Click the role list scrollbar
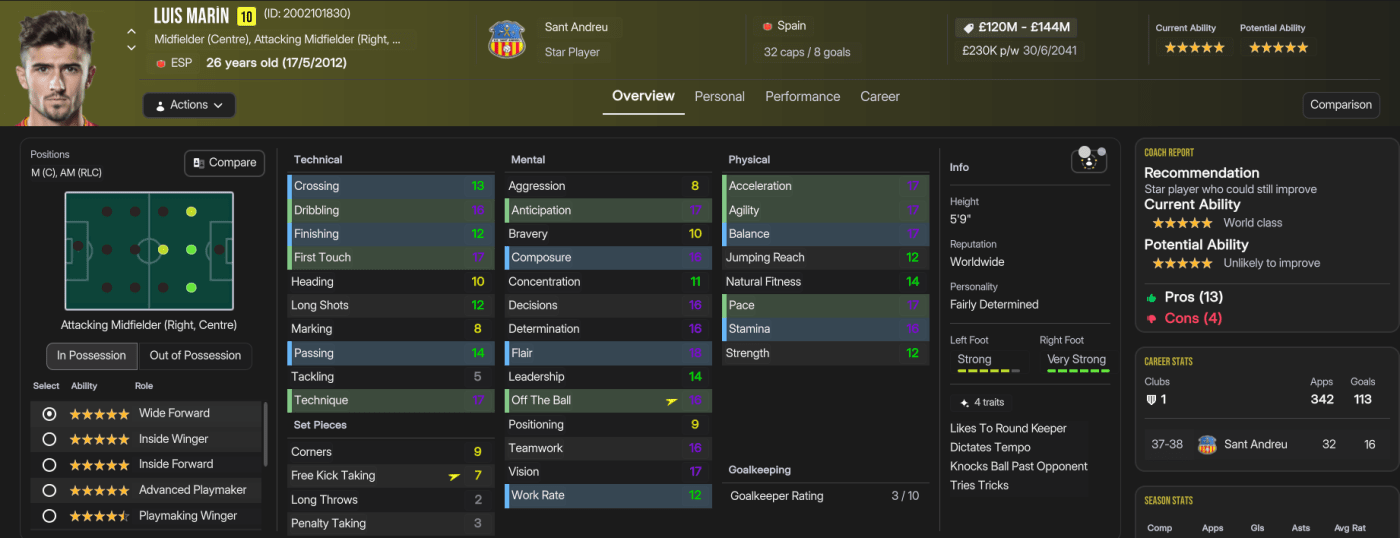 coord(265,435)
